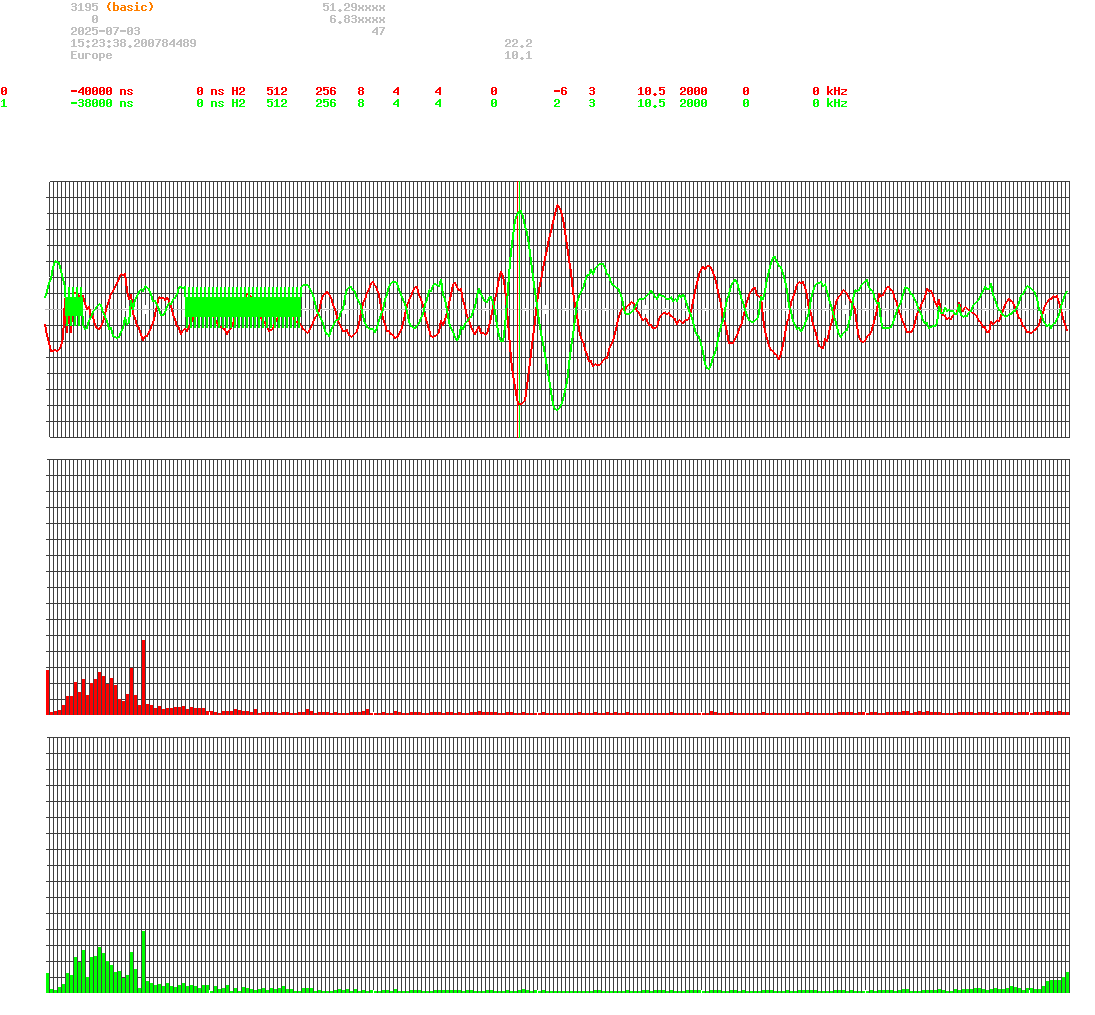Click the tallest bar in green spectrum
1095x1015 pixels.
pyautogui.click(x=143, y=961)
